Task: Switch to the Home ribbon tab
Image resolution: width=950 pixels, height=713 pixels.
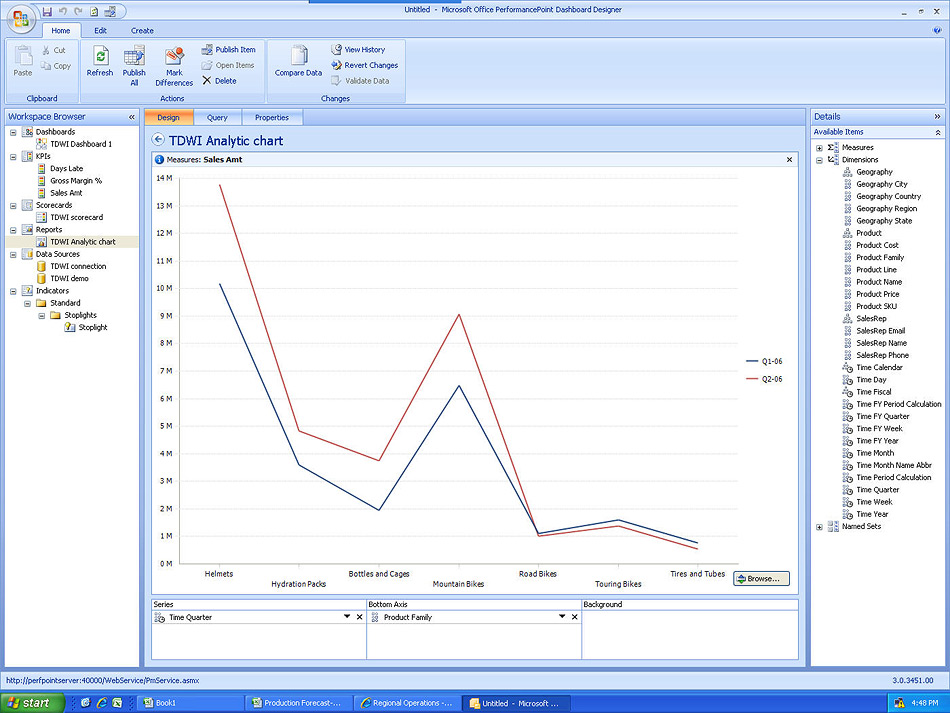Action: [x=61, y=30]
